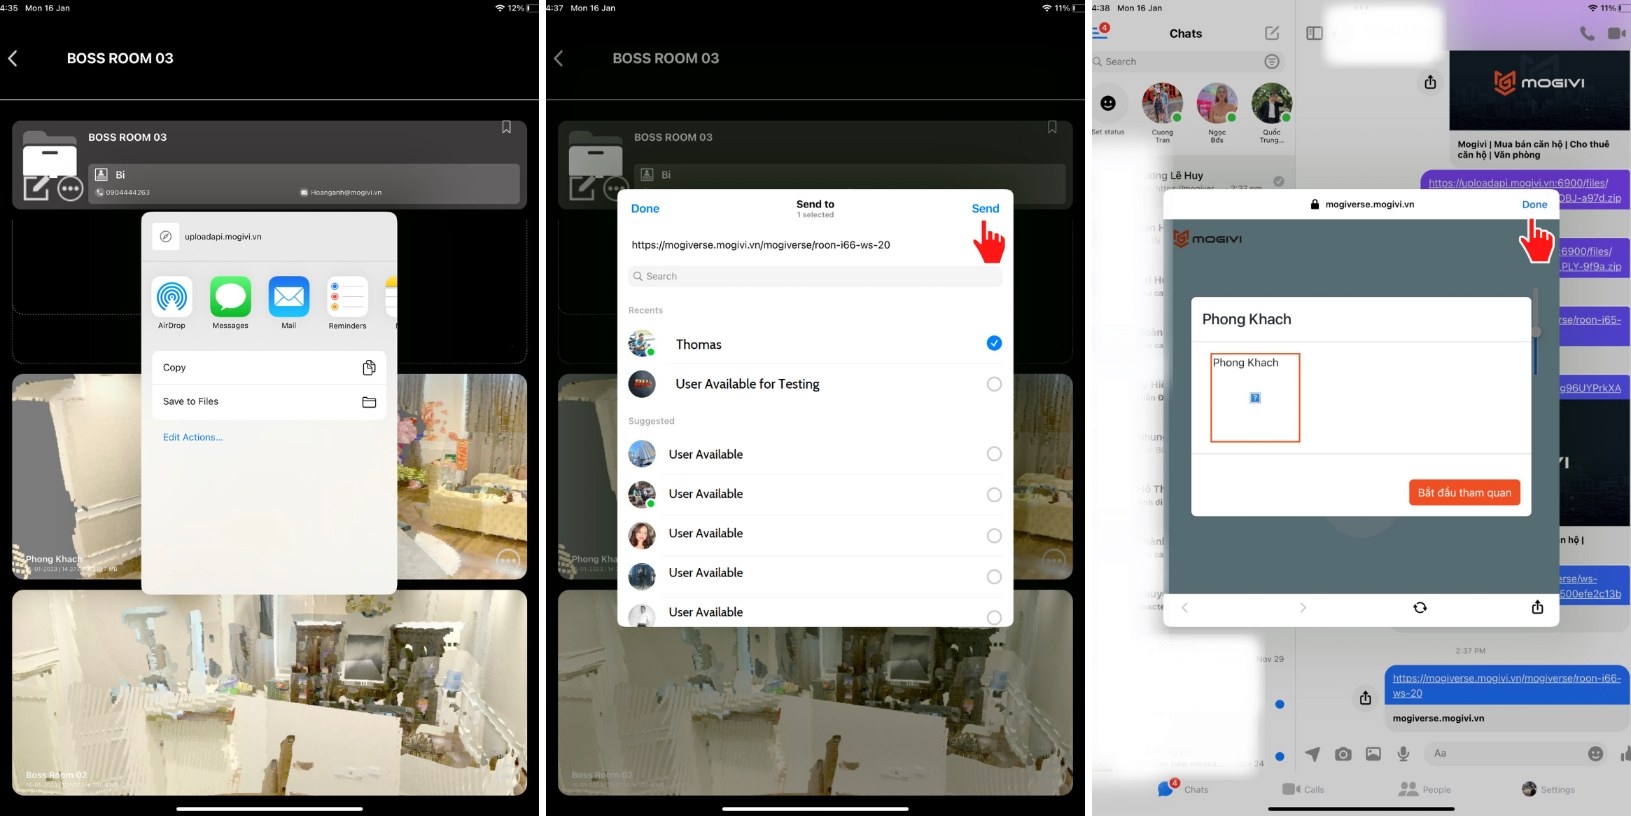Select the Phong Khach room thumbnail box
The width and height of the screenshot is (1631, 816).
tap(1255, 398)
